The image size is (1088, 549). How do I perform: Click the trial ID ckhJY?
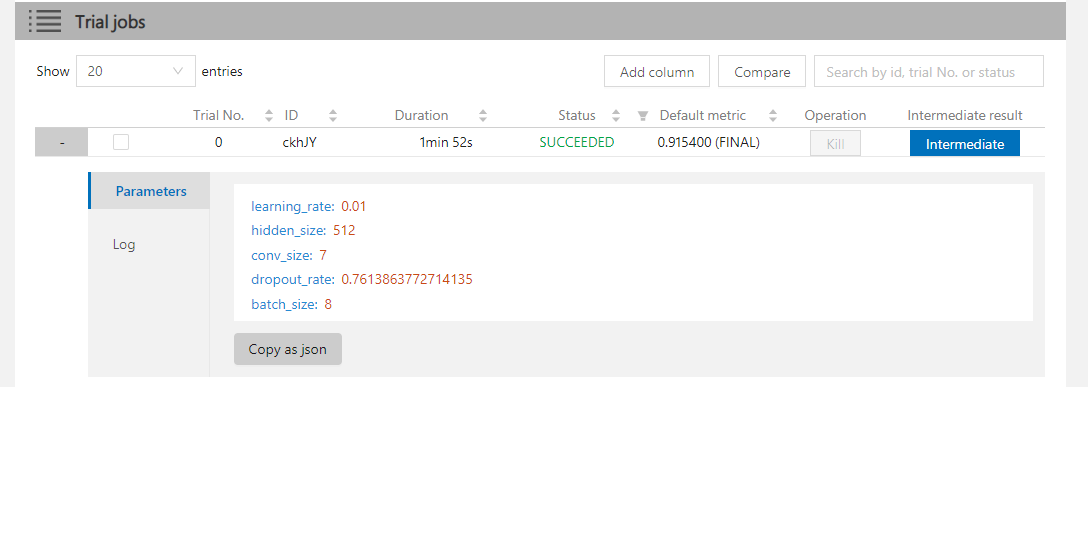pos(300,143)
